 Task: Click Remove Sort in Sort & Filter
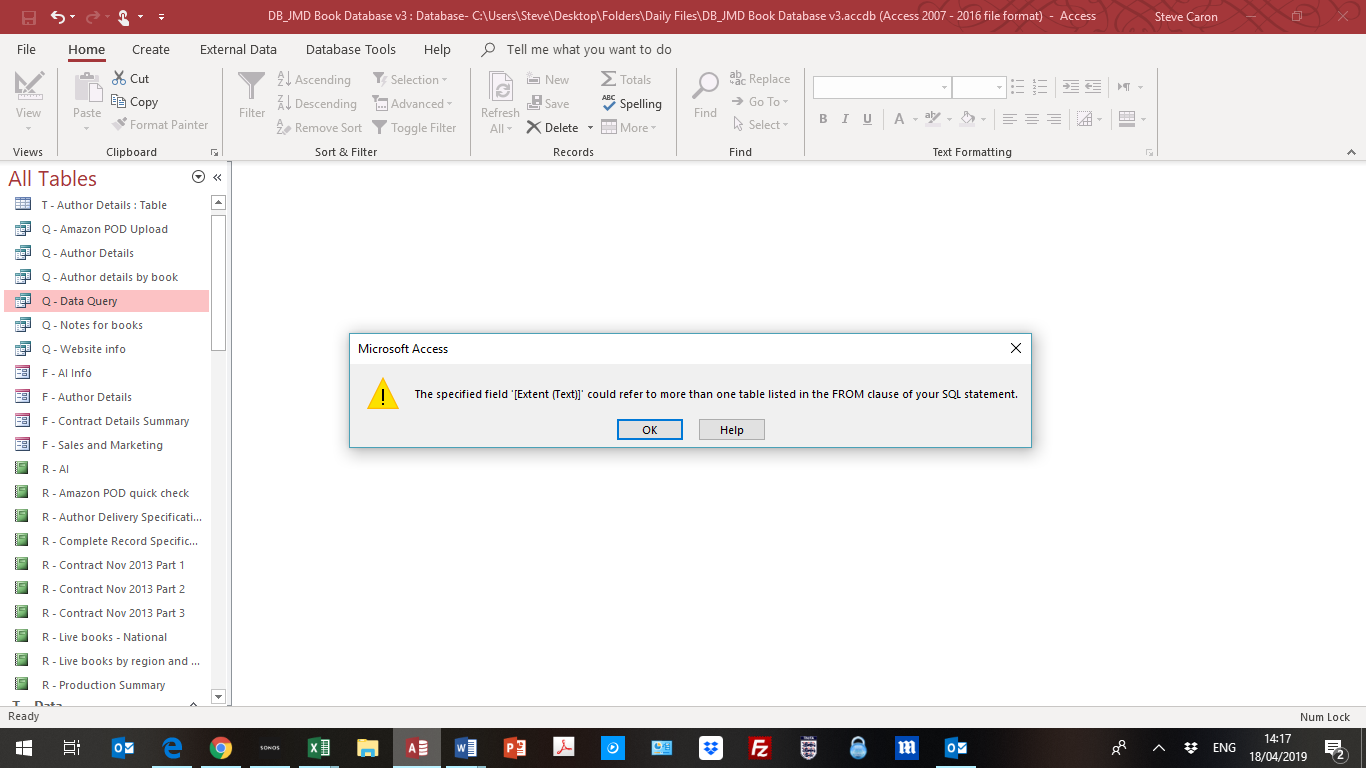(319, 127)
